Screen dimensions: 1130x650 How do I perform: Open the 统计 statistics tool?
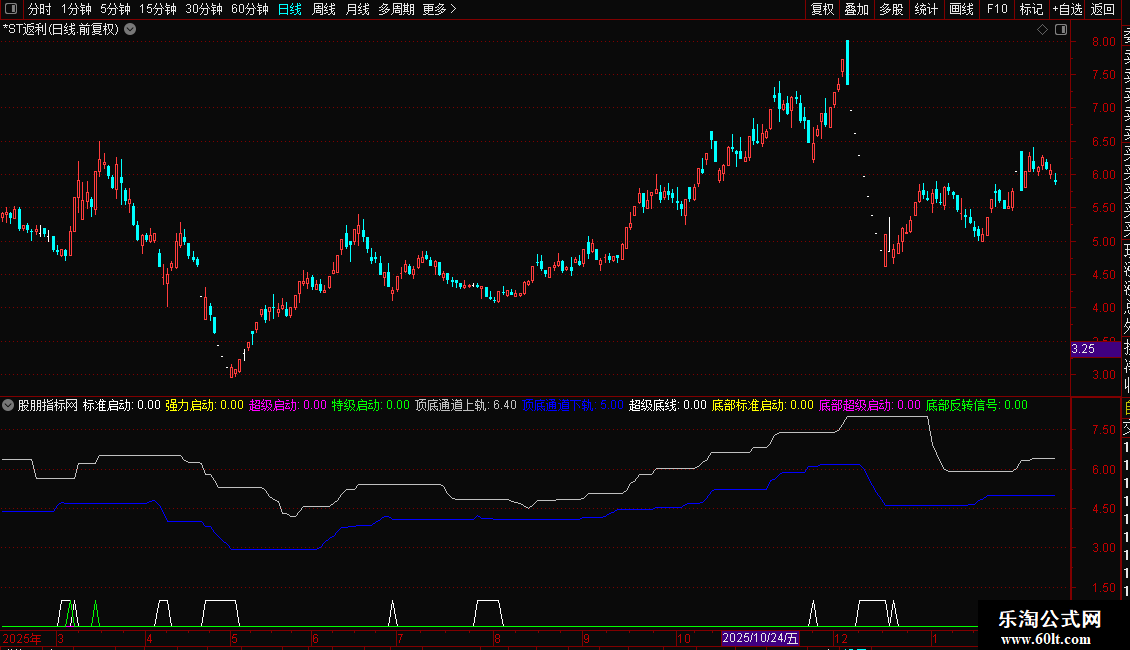(926, 9)
